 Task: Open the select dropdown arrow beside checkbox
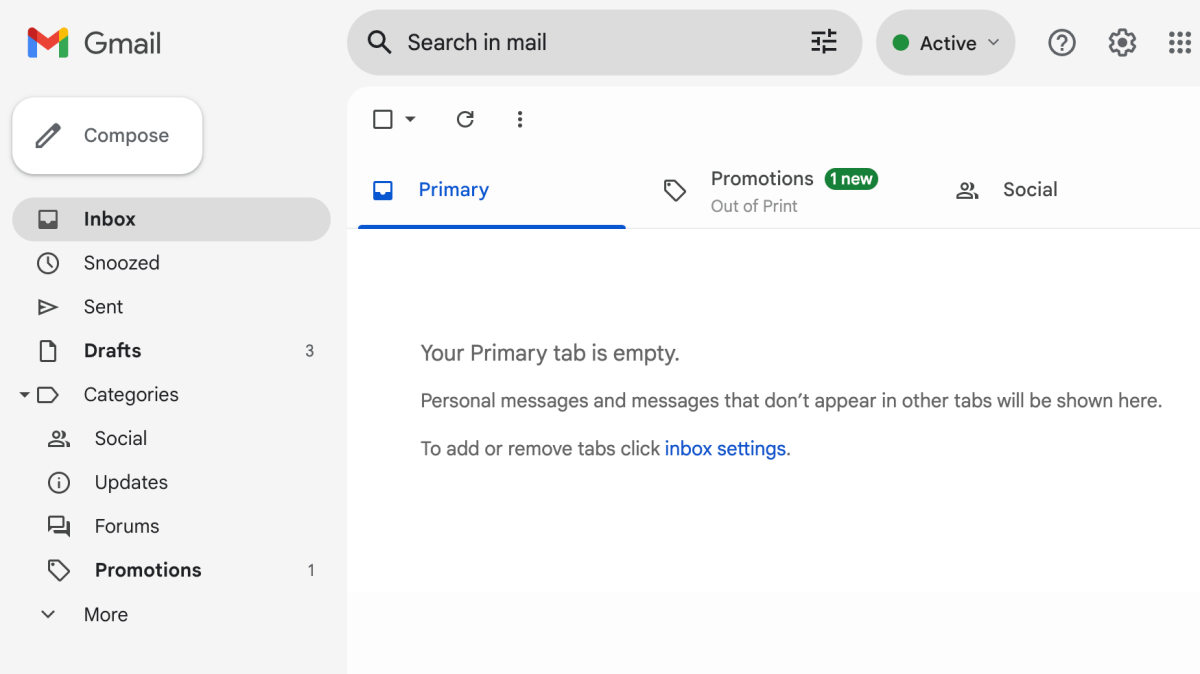[x=410, y=119]
